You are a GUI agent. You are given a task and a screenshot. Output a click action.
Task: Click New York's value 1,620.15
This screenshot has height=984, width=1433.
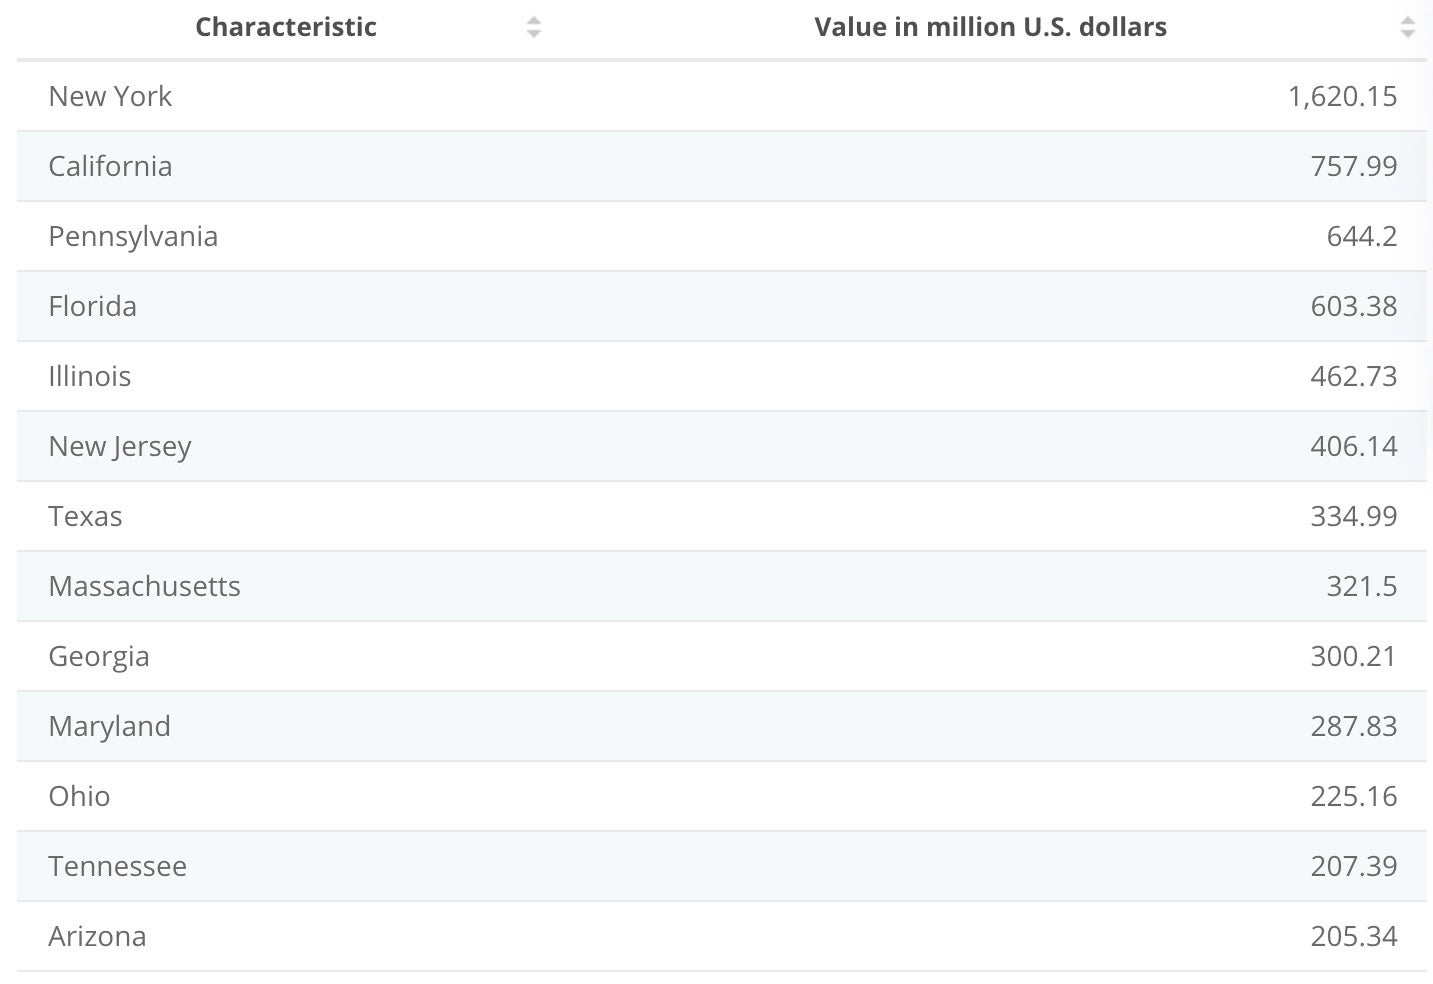pyautogui.click(x=1342, y=96)
